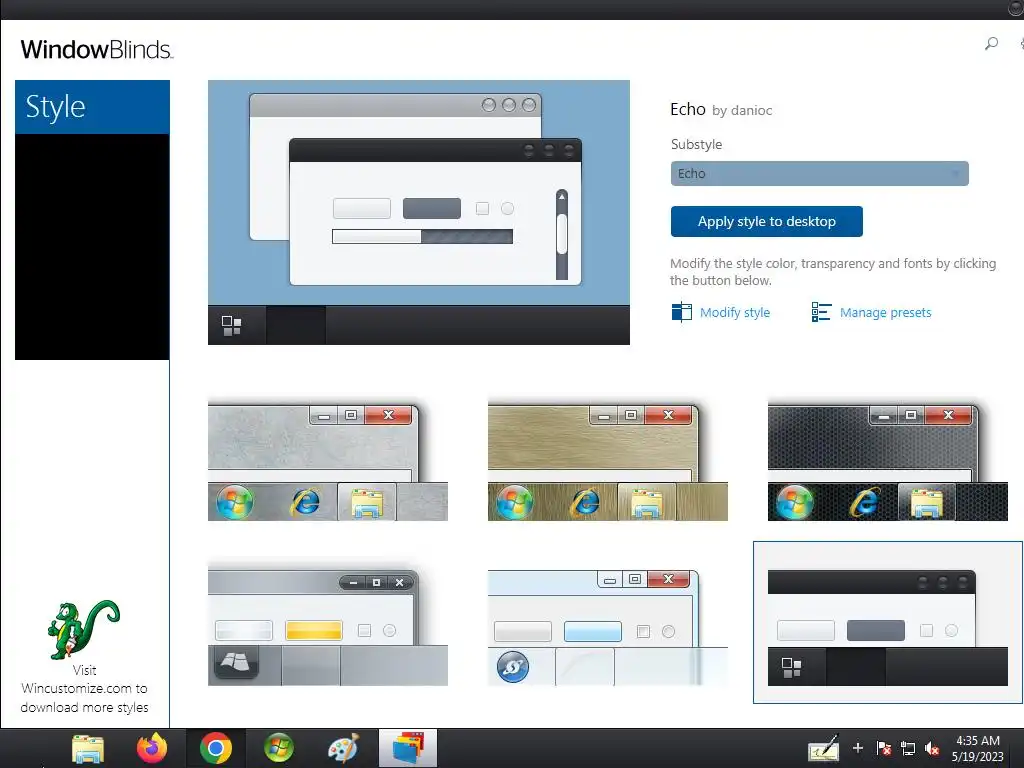Select the light blue style thumbnail

[x=607, y=627]
